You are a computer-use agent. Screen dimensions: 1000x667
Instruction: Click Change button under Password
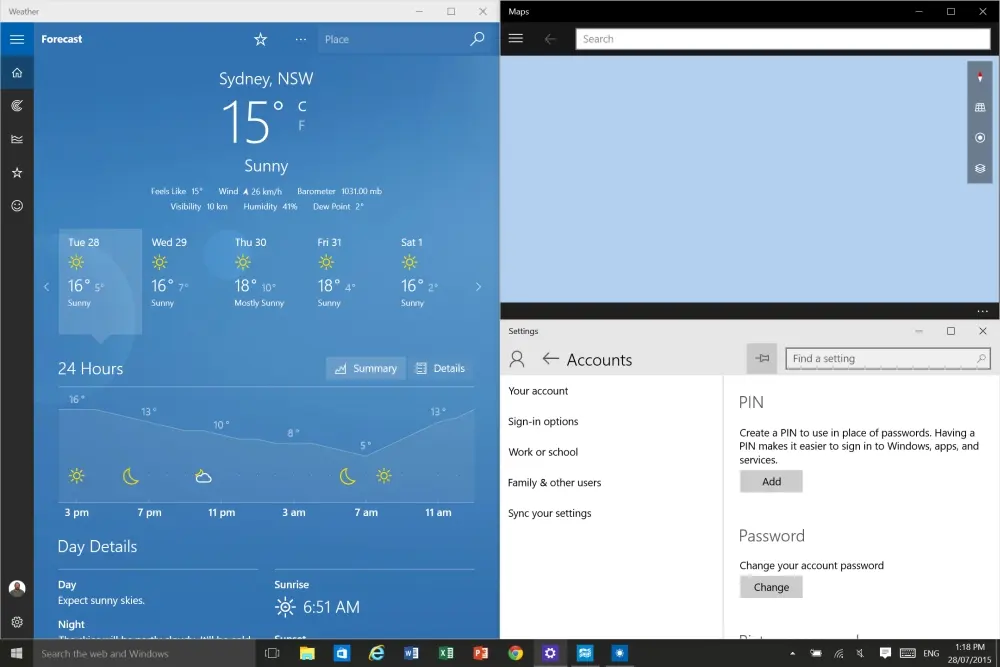tap(771, 587)
